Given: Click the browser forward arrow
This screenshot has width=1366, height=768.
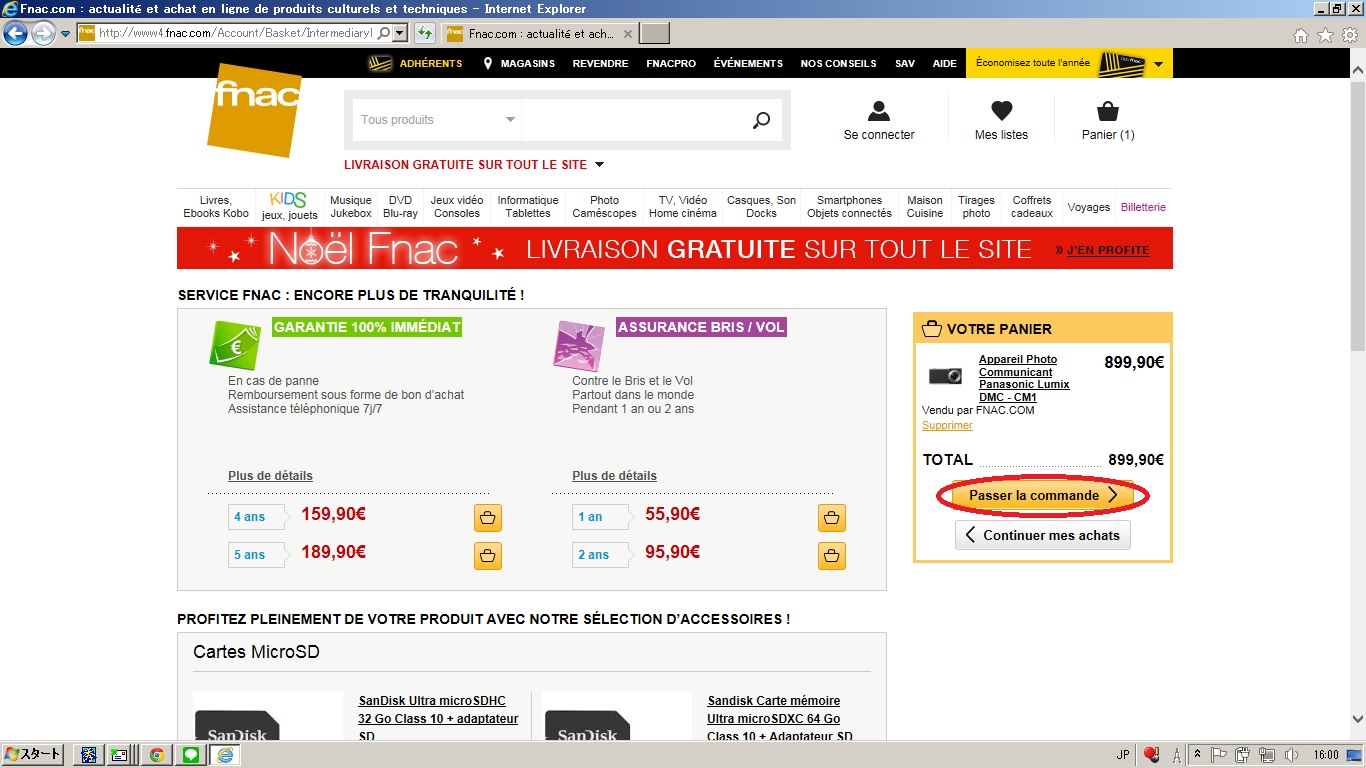Looking at the screenshot, I should point(43,33).
